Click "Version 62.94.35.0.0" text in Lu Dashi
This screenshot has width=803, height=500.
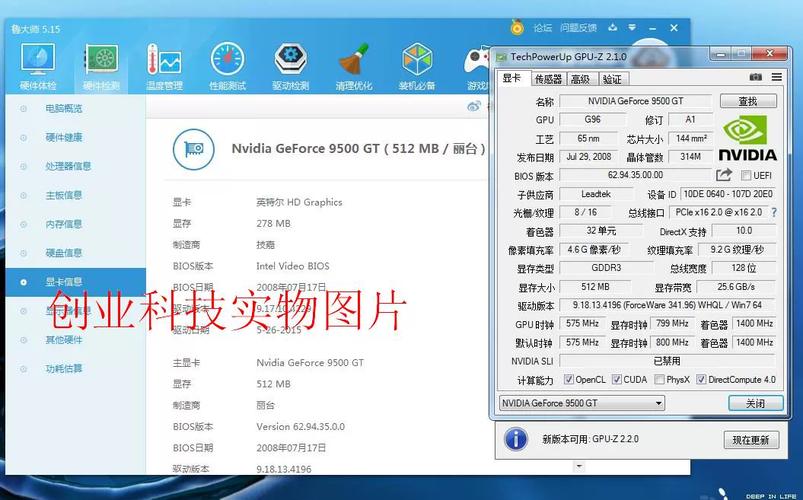(301, 427)
